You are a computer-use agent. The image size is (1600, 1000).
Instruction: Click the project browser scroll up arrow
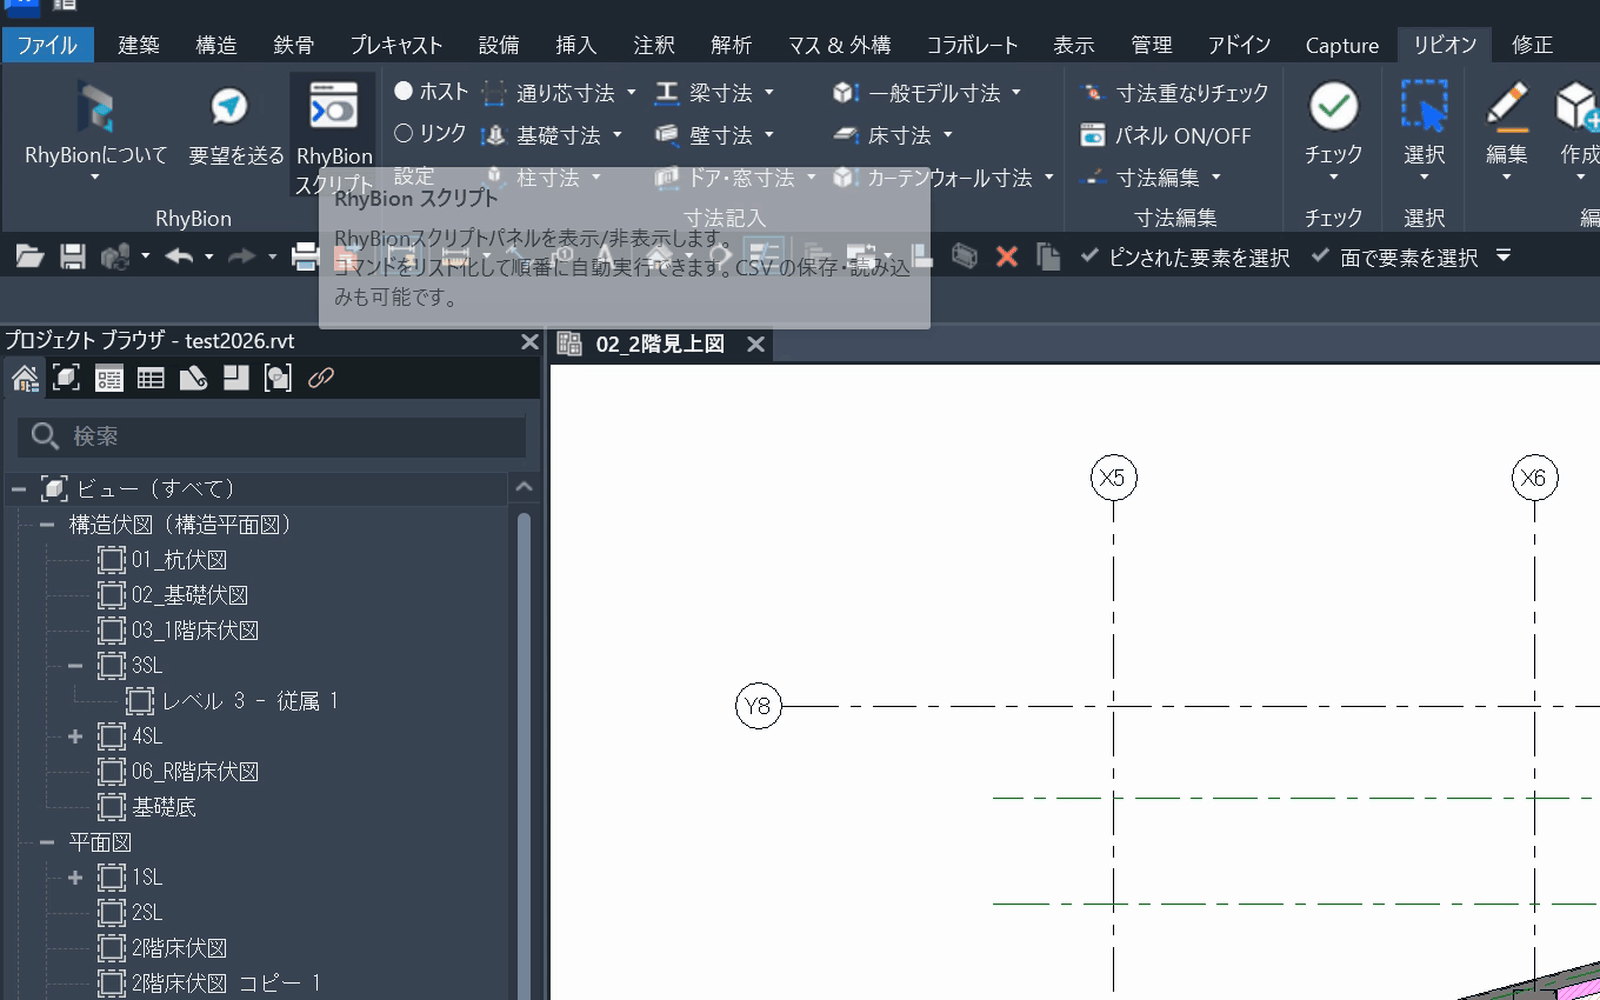[524, 488]
